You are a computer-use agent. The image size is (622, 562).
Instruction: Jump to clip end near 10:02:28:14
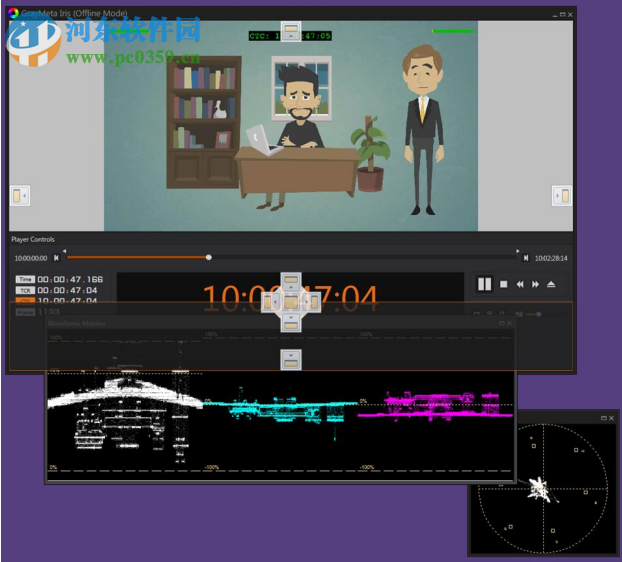pyautogui.click(x=526, y=258)
